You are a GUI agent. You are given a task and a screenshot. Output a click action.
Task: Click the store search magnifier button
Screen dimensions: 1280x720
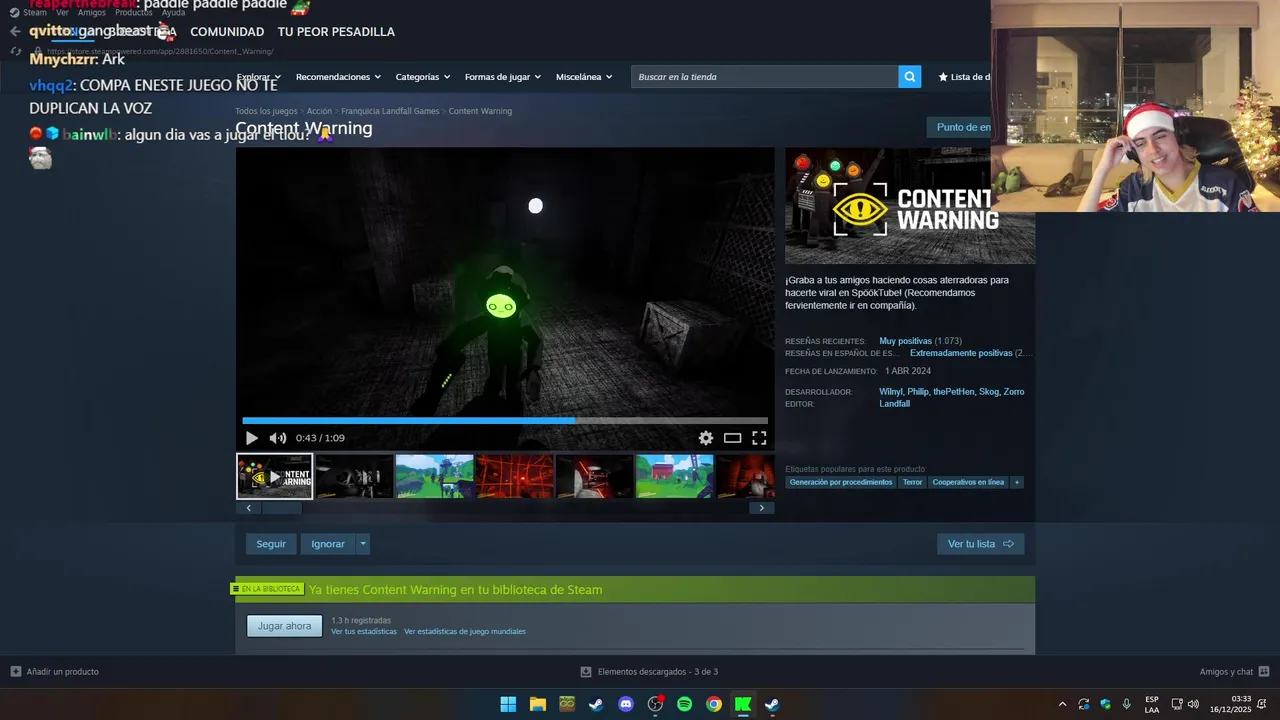point(909,77)
